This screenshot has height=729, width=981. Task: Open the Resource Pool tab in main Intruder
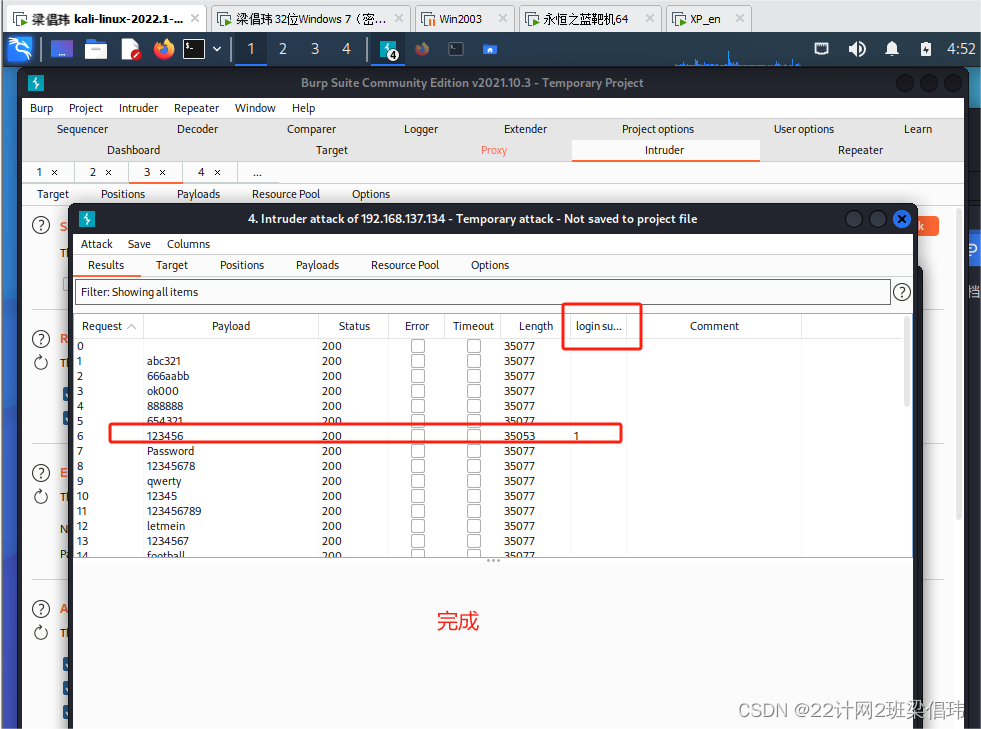coord(286,194)
